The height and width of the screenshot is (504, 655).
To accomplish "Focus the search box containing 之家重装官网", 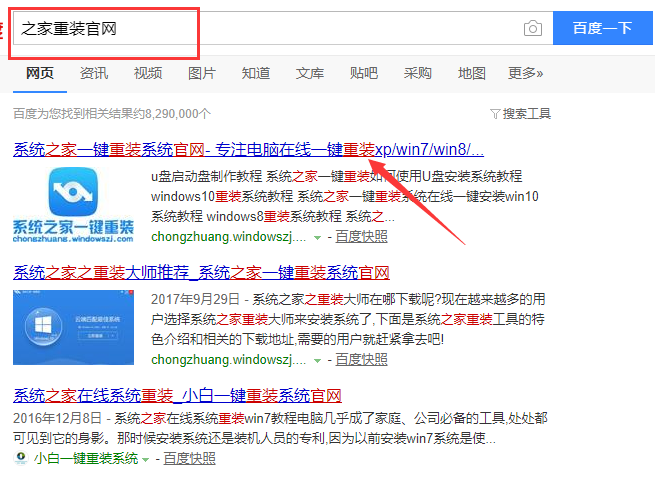I will click(260, 28).
